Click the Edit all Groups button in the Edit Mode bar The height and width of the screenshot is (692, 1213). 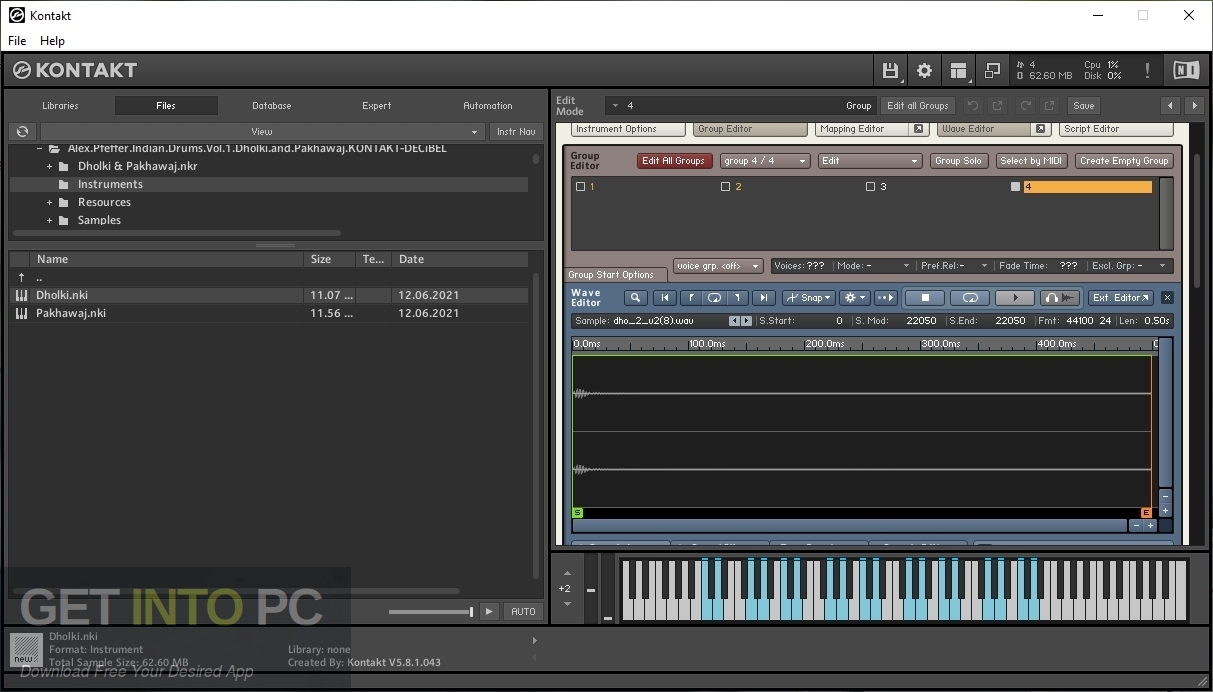click(917, 105)
